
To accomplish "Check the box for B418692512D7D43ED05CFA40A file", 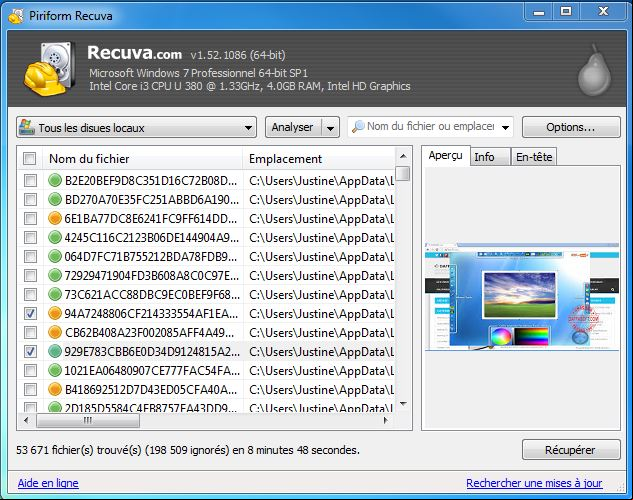I will [30, 389].
